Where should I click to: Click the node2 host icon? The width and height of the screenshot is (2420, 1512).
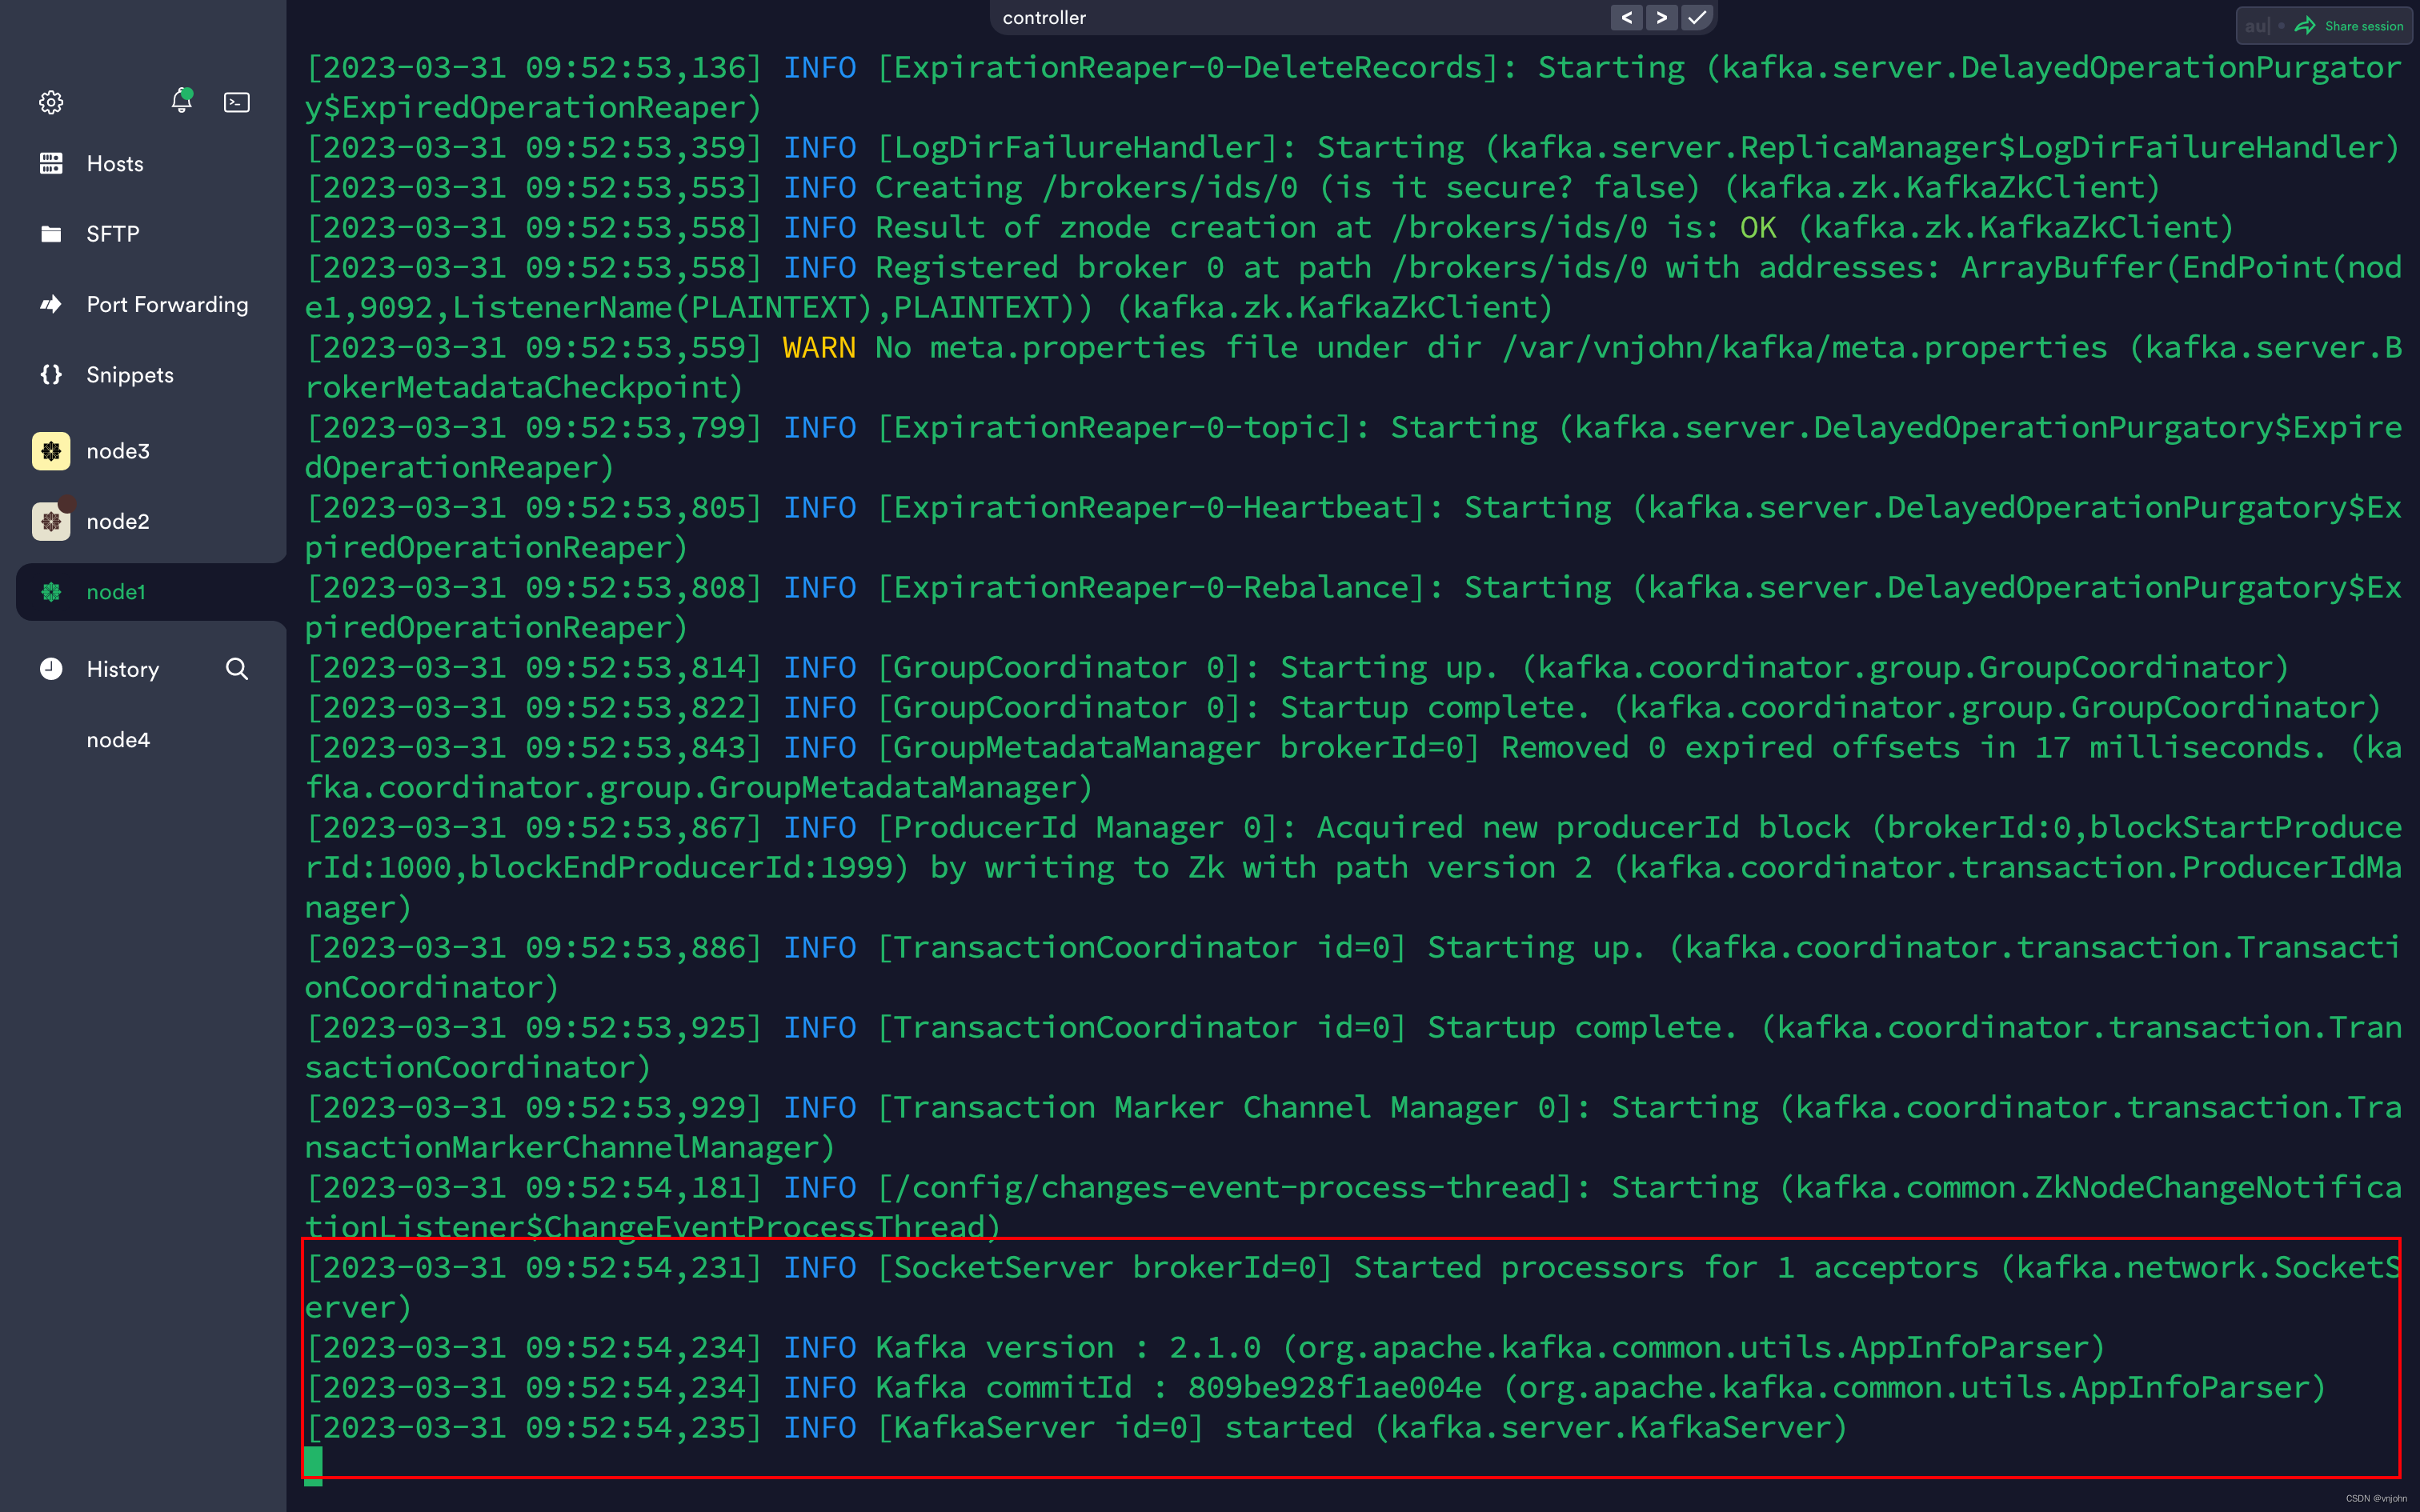51,521
